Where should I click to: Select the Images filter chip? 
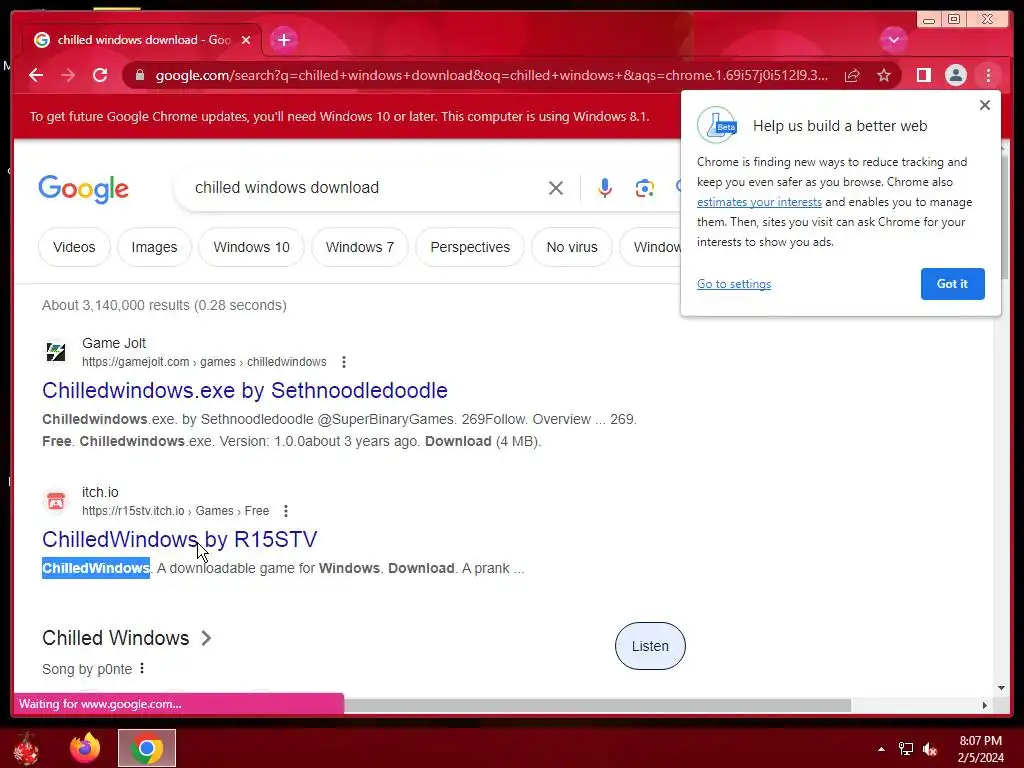[x=154, y=248]
